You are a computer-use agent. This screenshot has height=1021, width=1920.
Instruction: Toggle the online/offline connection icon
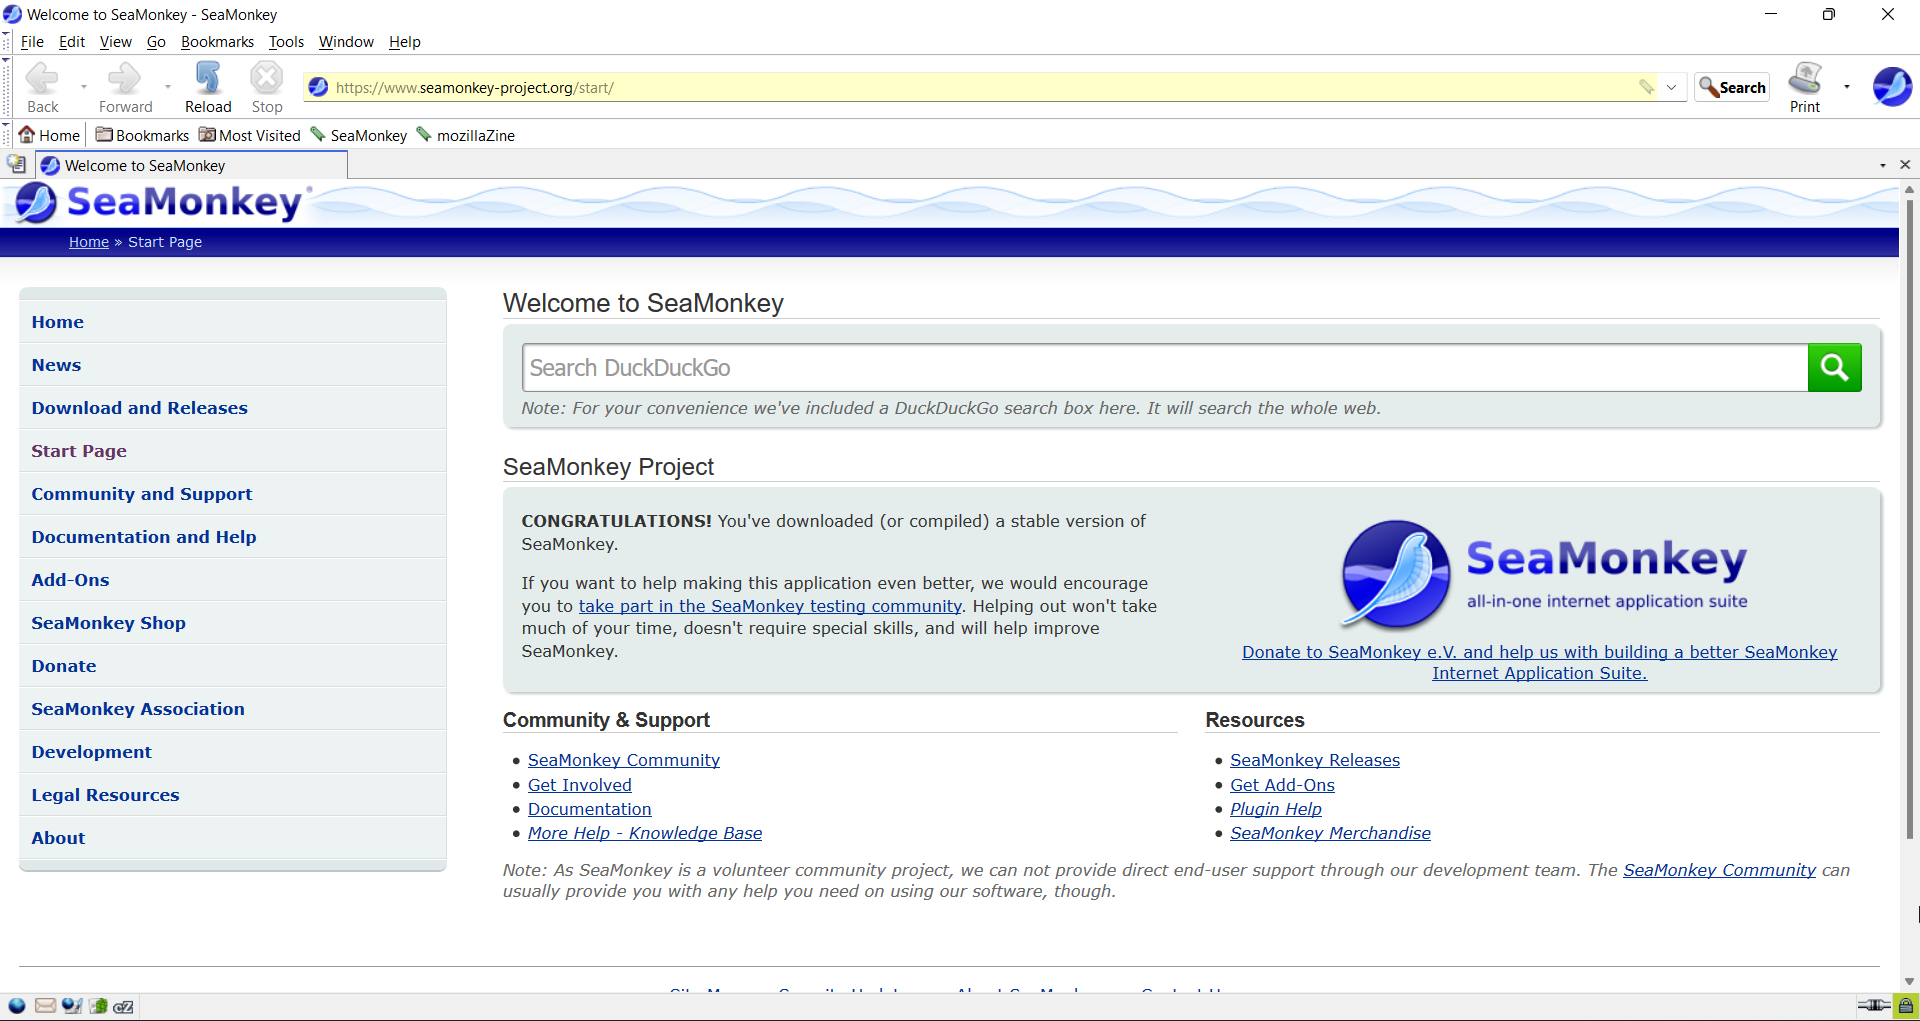[1873, 1006]
